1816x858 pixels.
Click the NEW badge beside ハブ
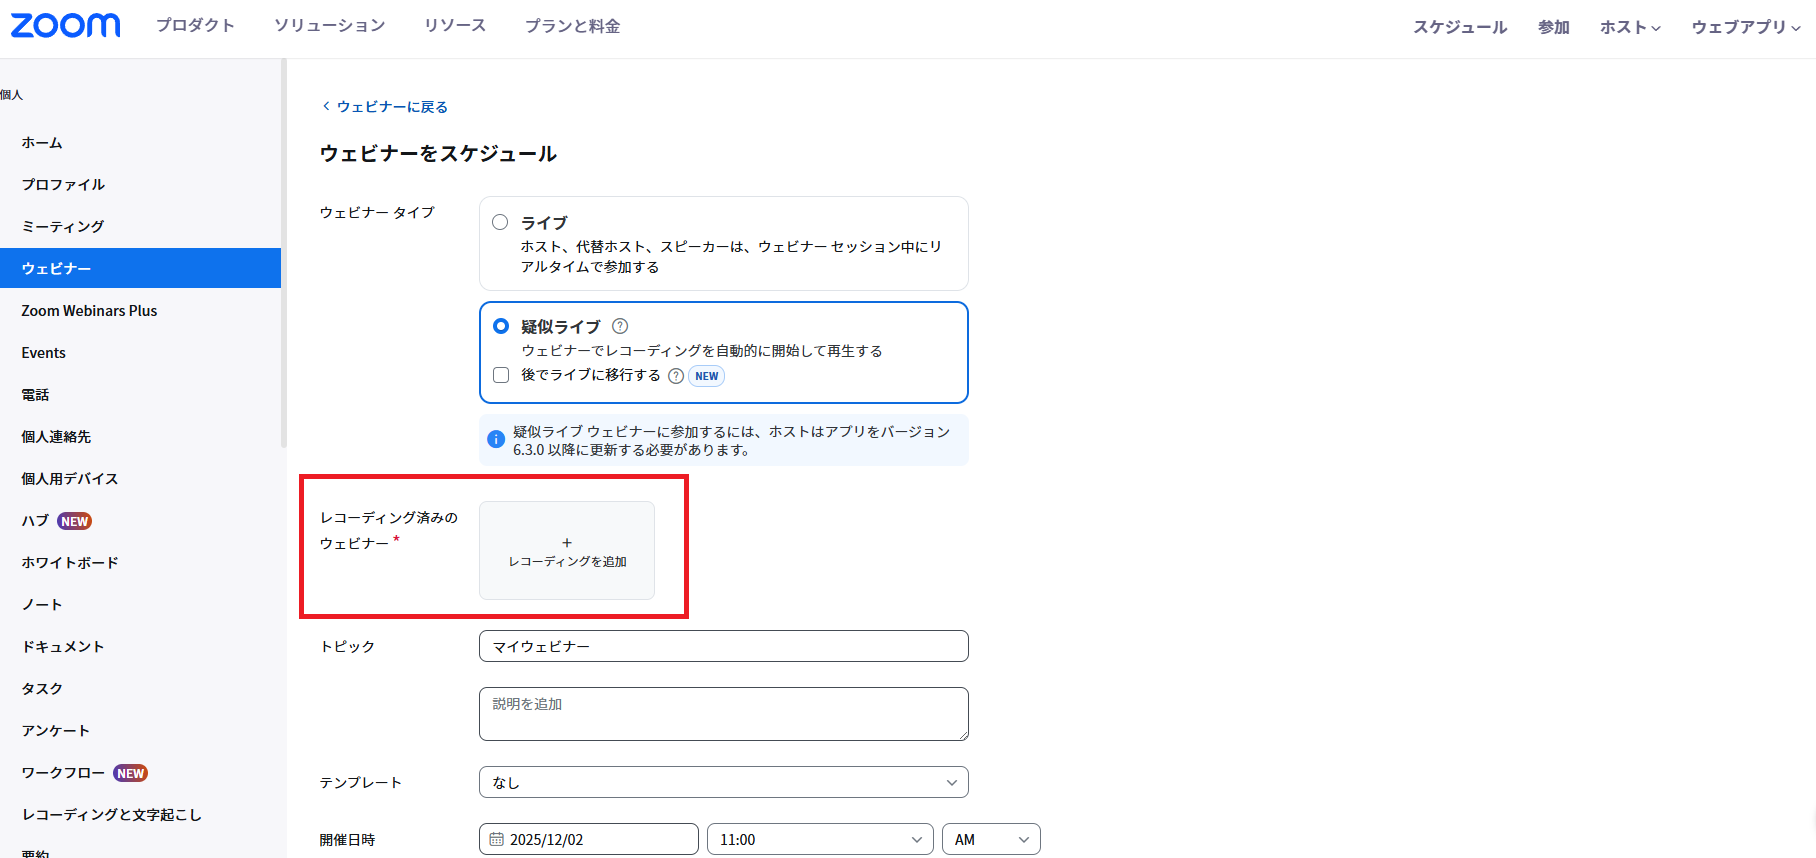click(x=75, y=521)
